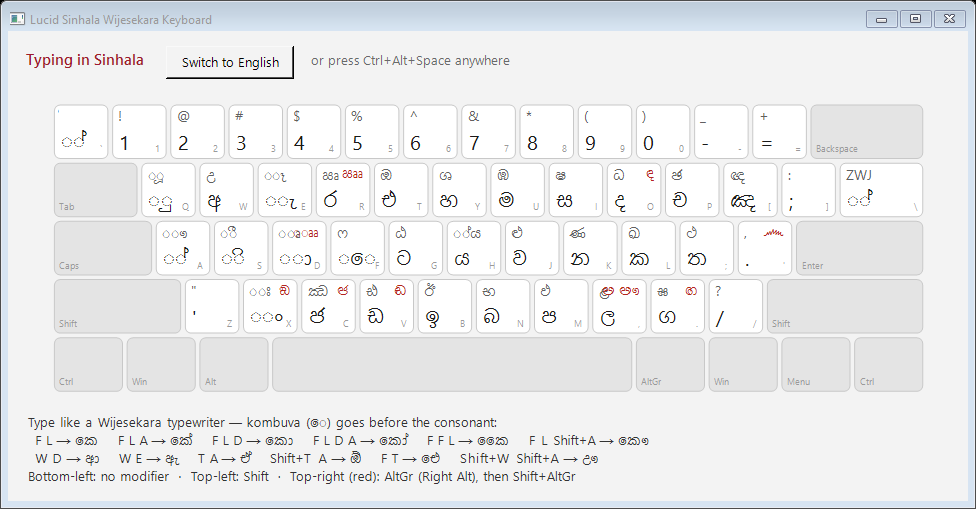The image size is (976, 509).
Task: Click the apostrophe key with period
Action: (x=765, y=248)
